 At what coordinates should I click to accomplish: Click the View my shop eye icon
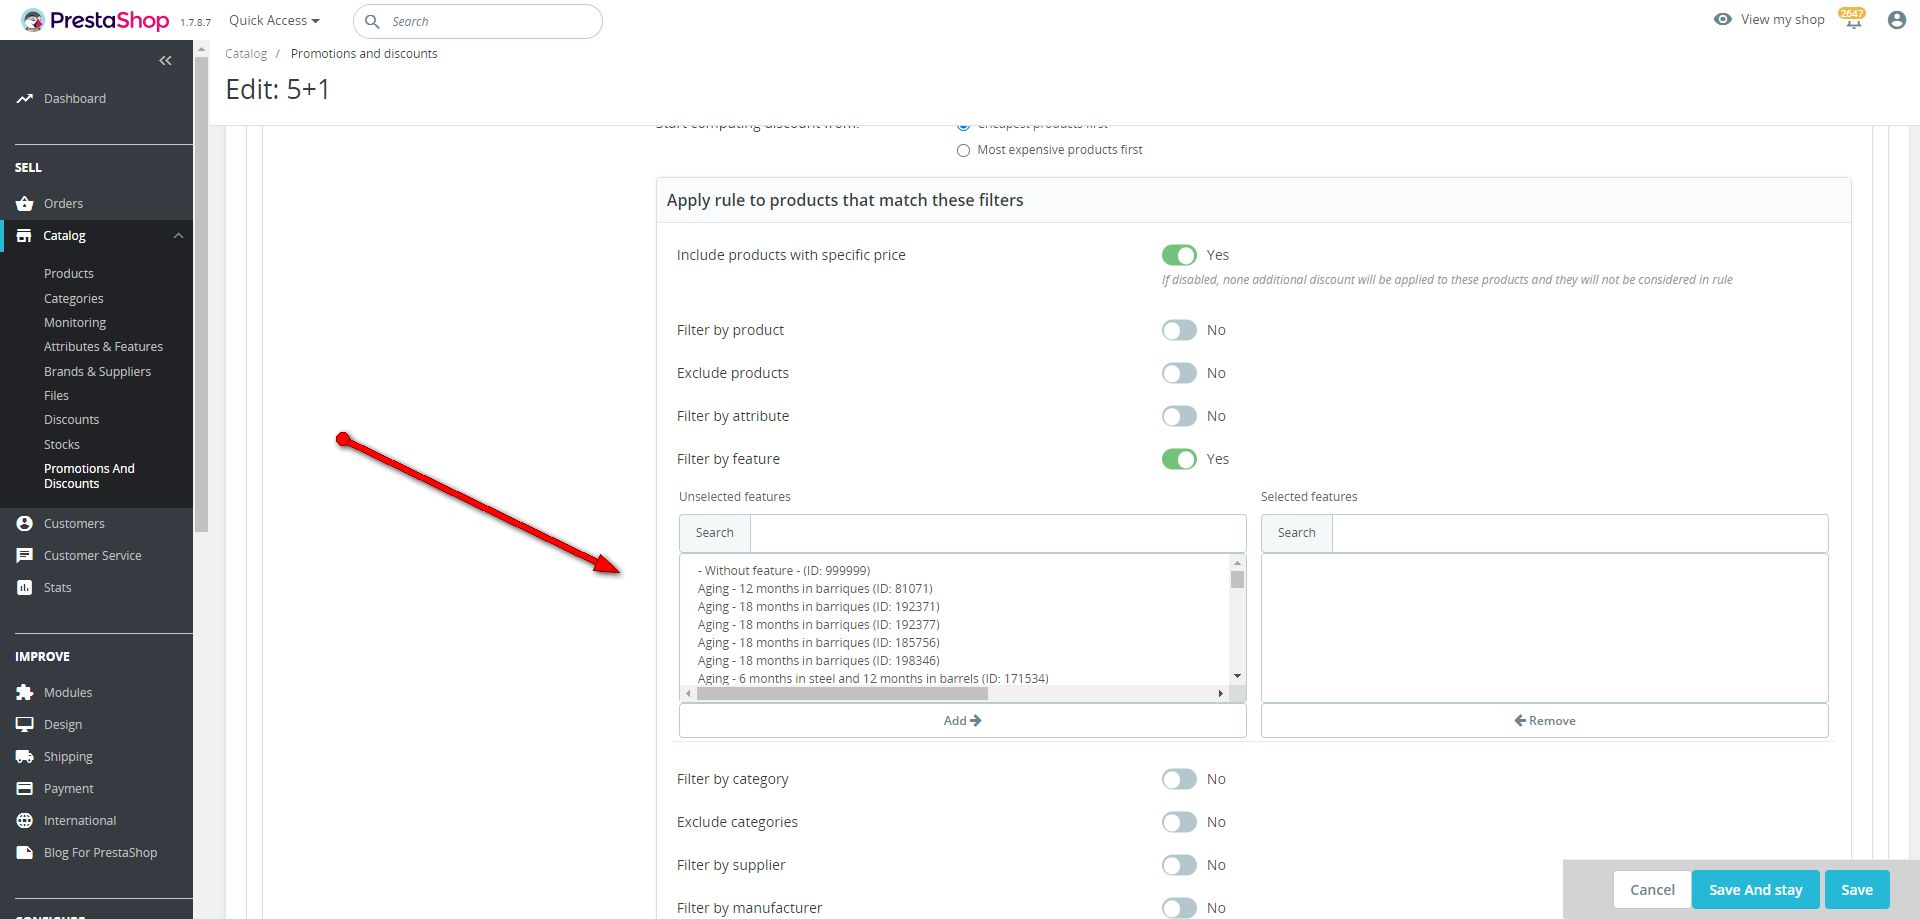coord(1722,19)
